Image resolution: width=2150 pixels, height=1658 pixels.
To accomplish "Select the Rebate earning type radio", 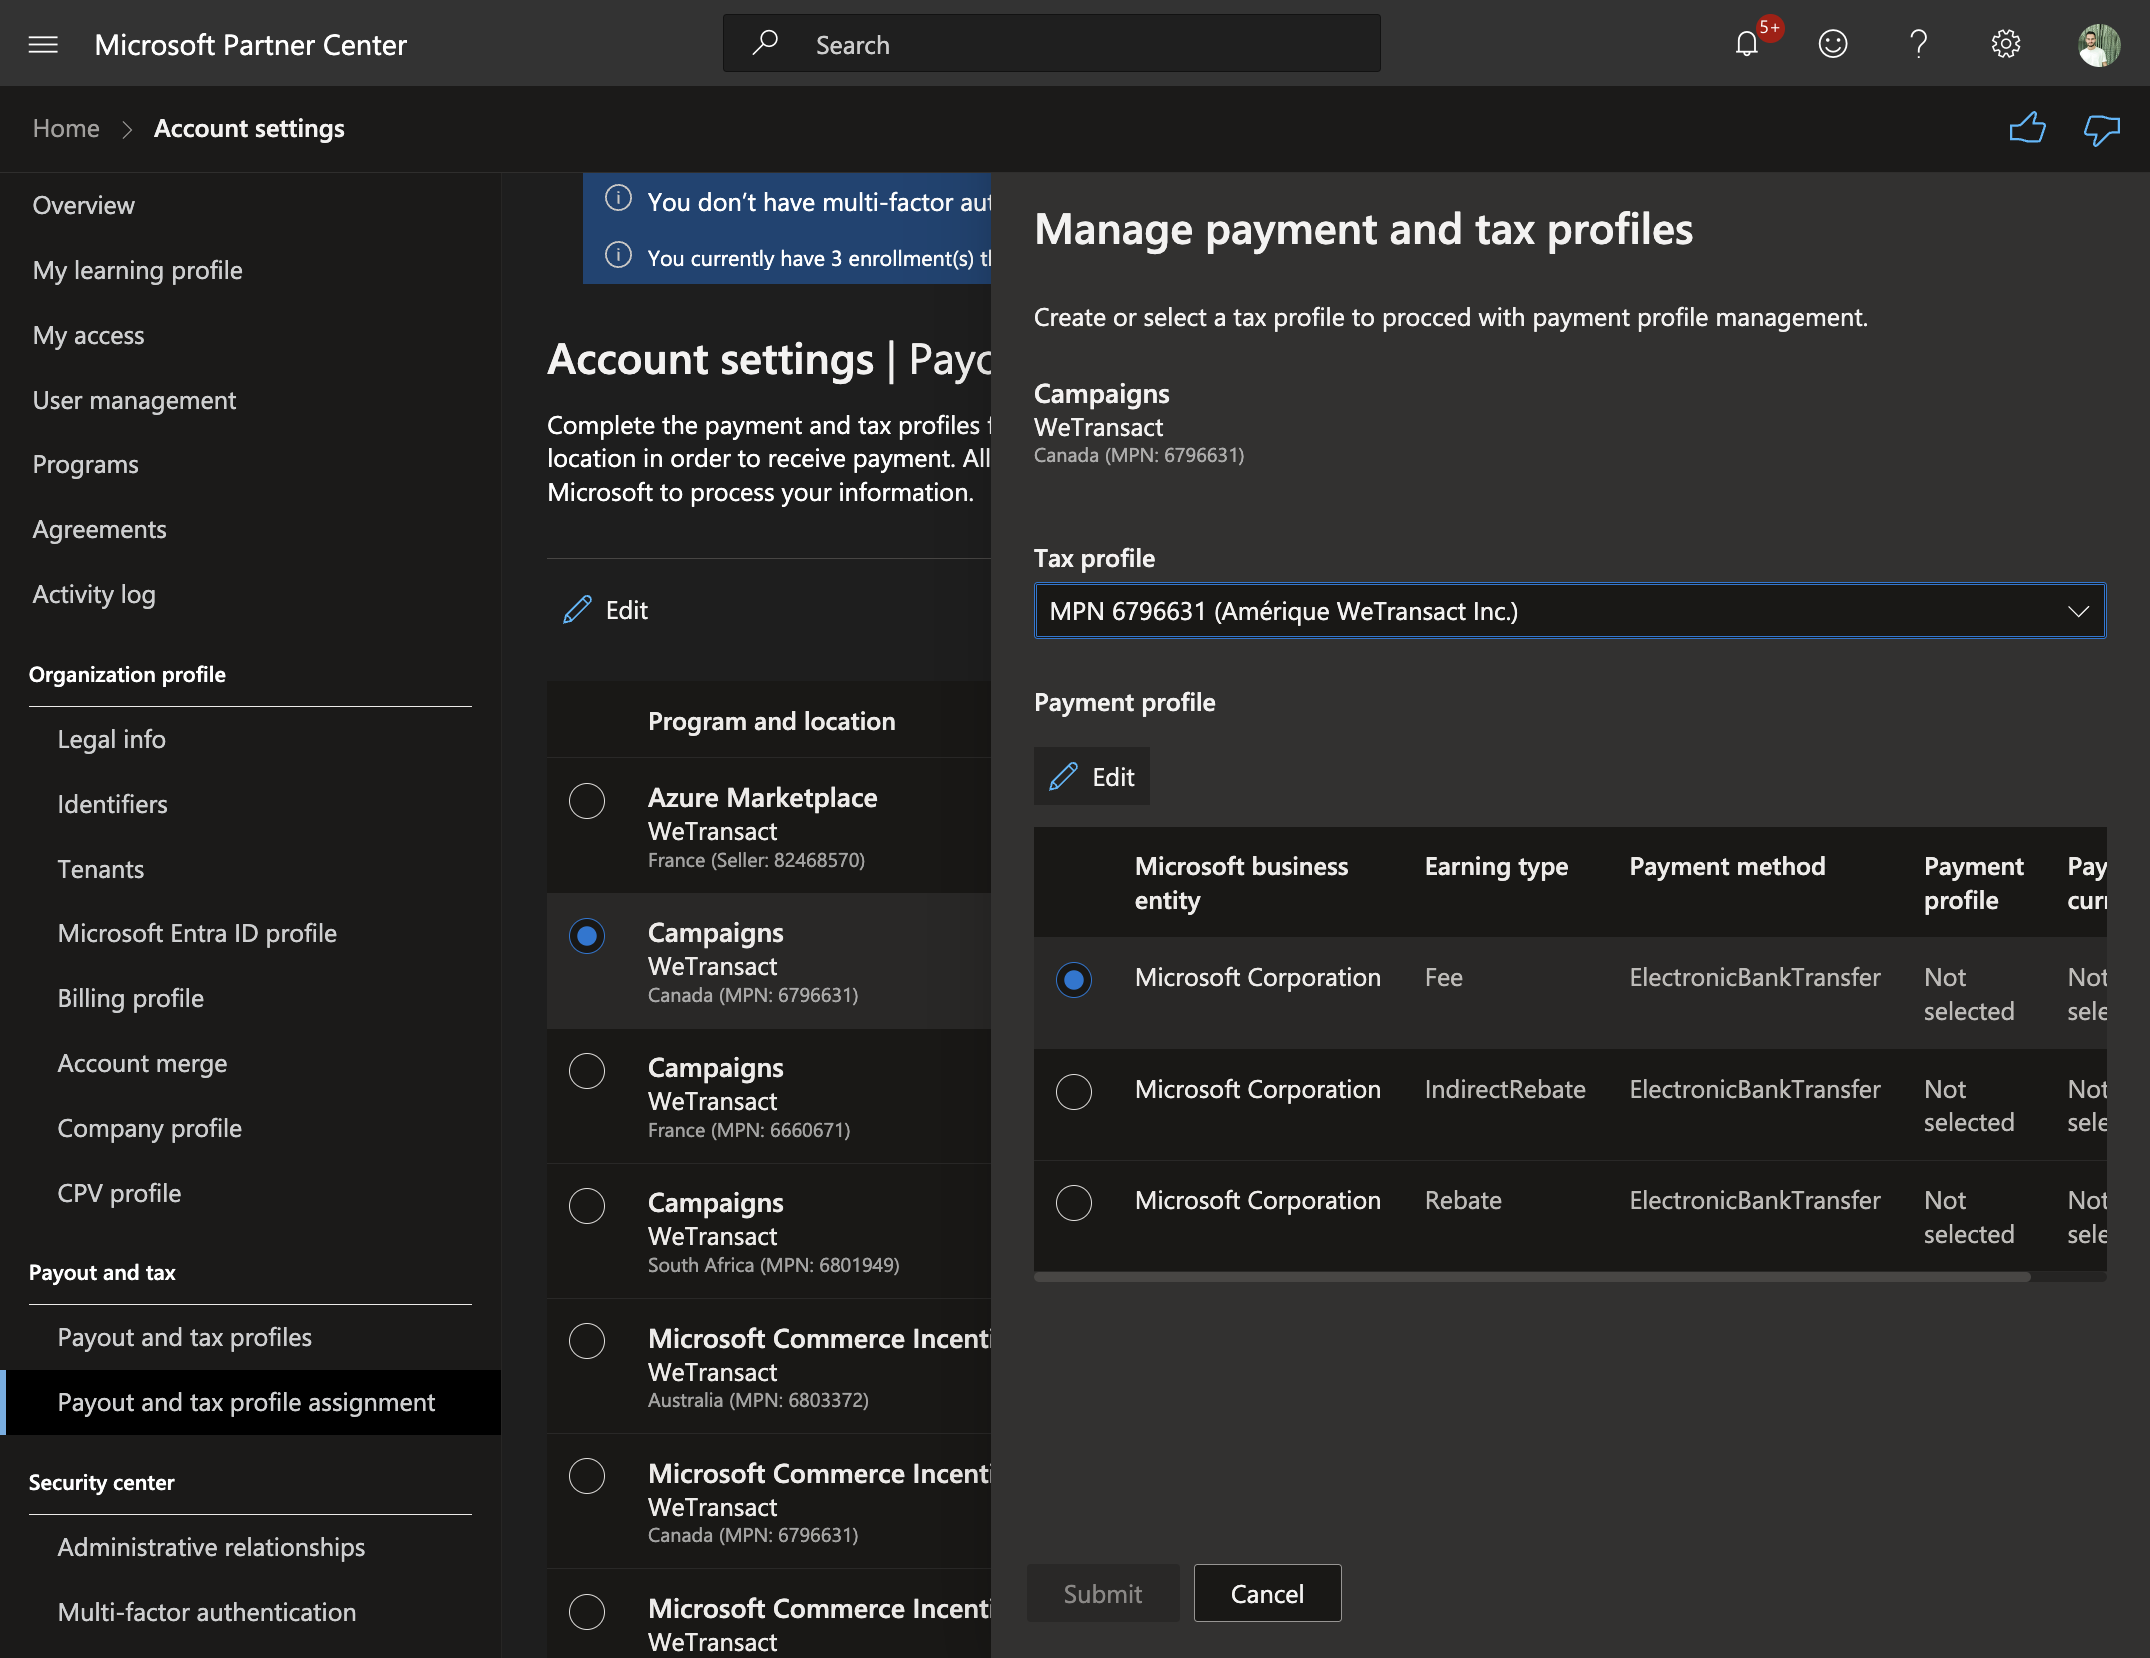I will (1074, 1202).
